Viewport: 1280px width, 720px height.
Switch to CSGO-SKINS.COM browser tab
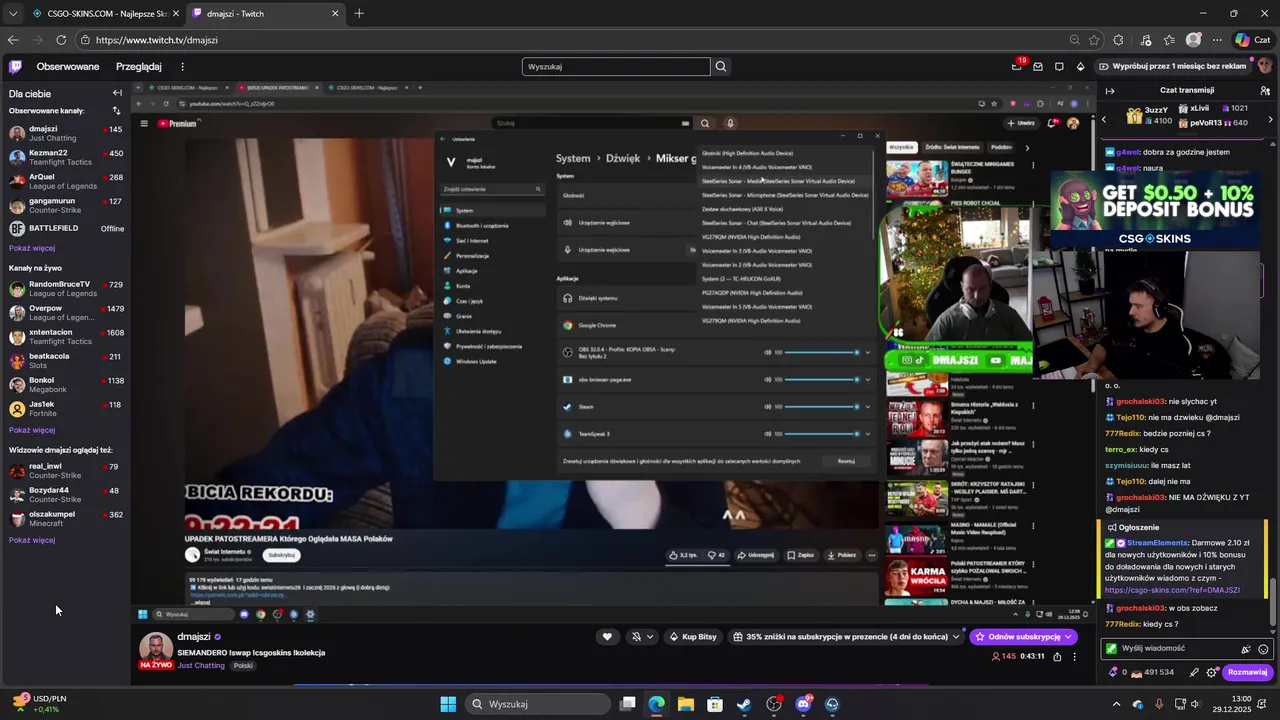coord(105,14)
